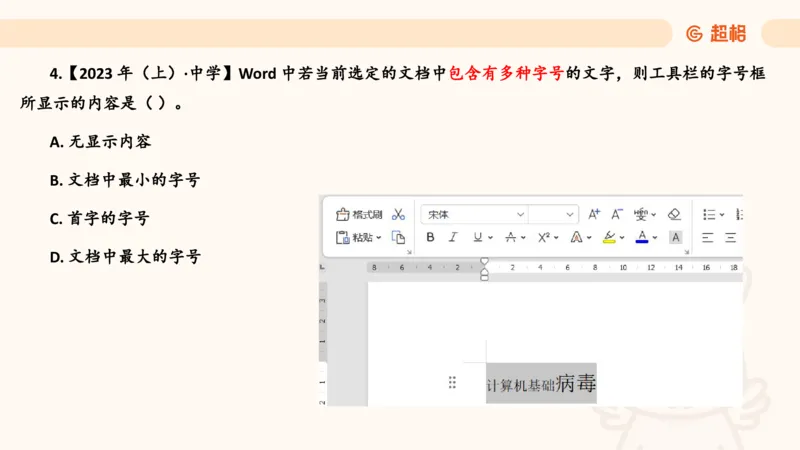Click the first line indent ruler marker
Viewport: 800px width, 450px height.
484,261
